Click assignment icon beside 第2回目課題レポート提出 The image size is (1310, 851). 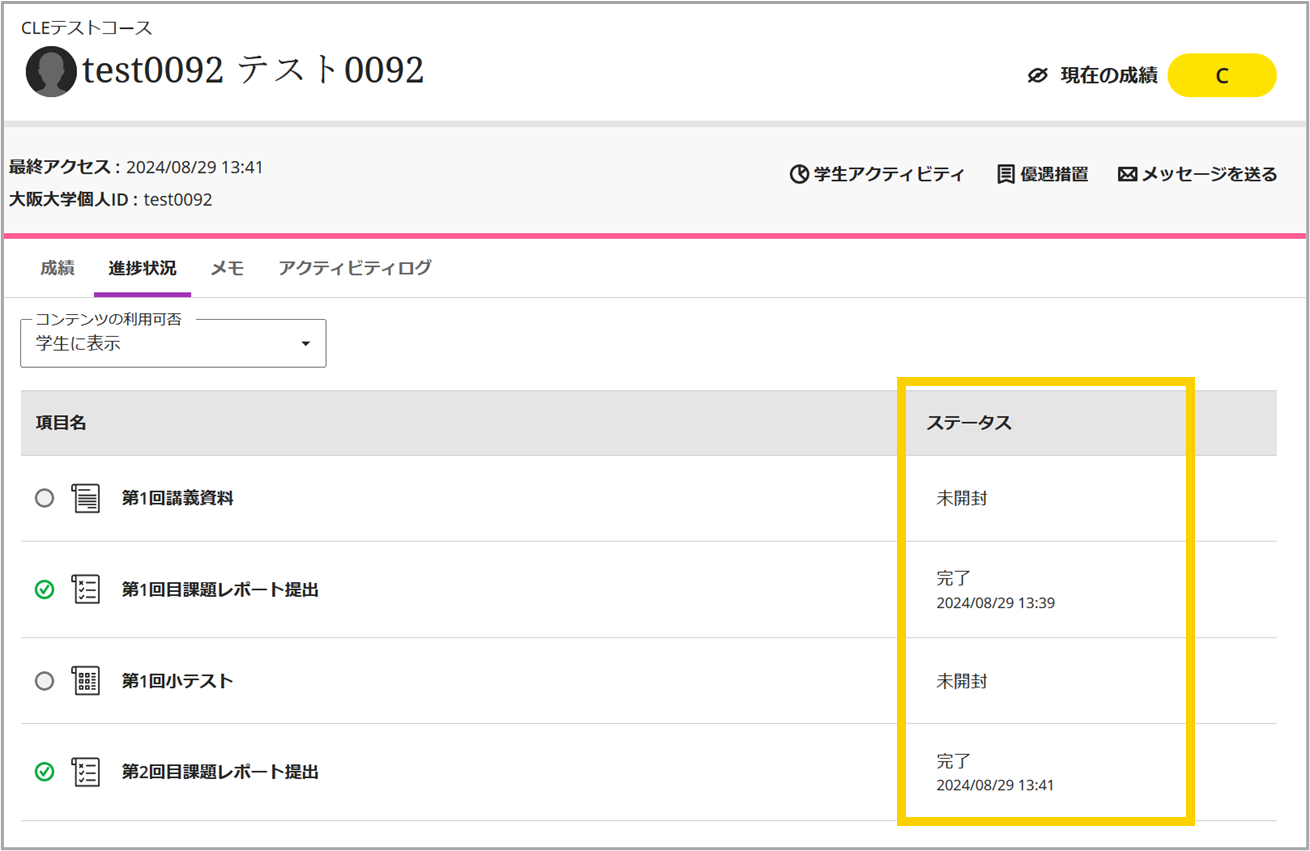click(86, 772)
